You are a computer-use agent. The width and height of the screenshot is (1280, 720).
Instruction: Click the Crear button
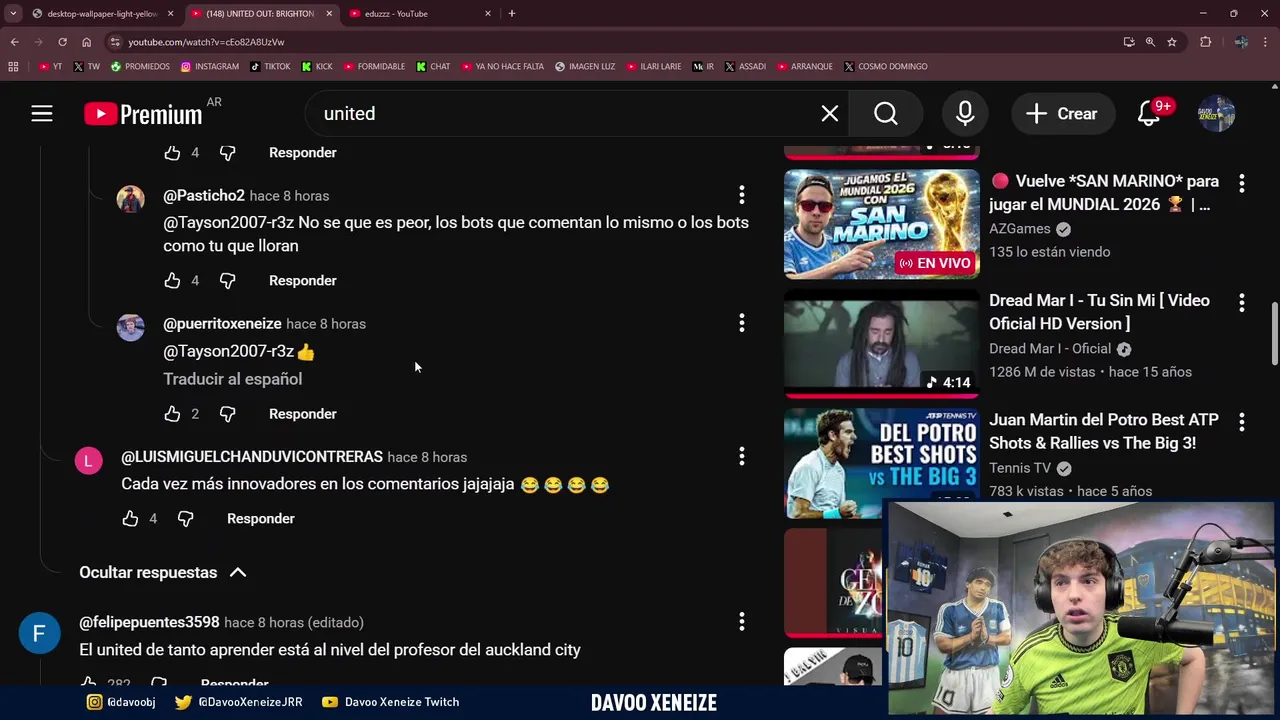1062,114
